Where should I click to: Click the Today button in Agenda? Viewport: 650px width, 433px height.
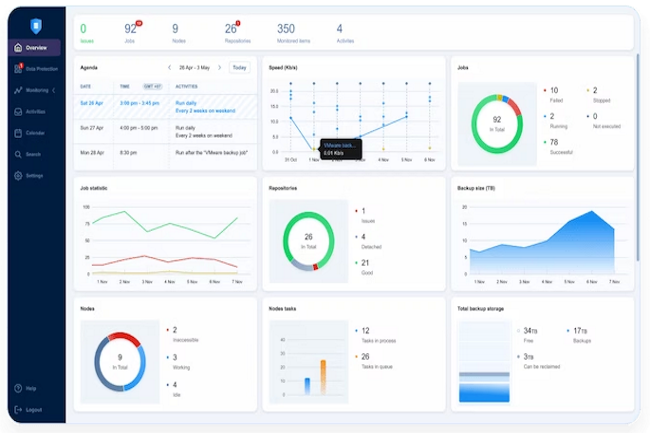[239, 68]
